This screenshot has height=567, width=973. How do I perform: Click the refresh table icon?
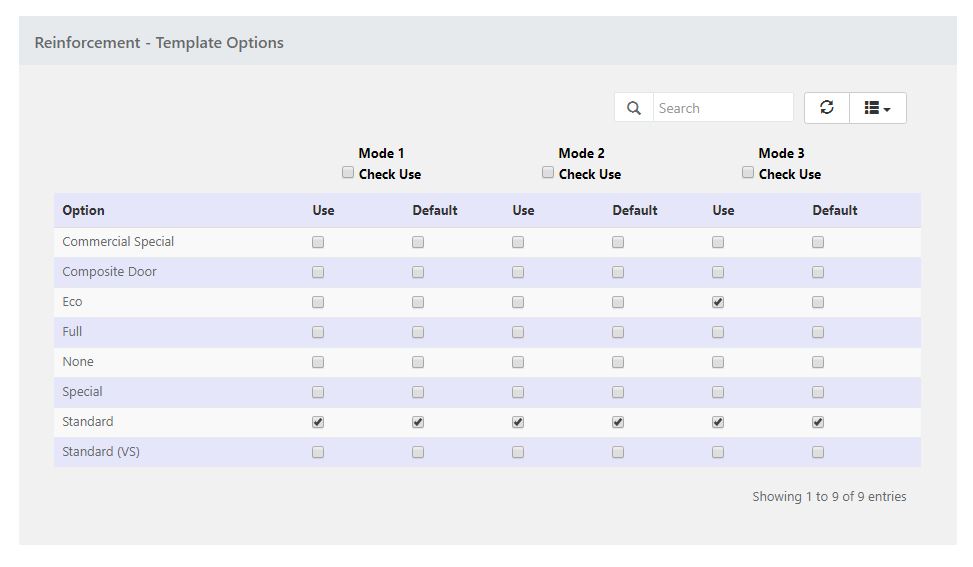pyautogui.click(x=827, y=108)
